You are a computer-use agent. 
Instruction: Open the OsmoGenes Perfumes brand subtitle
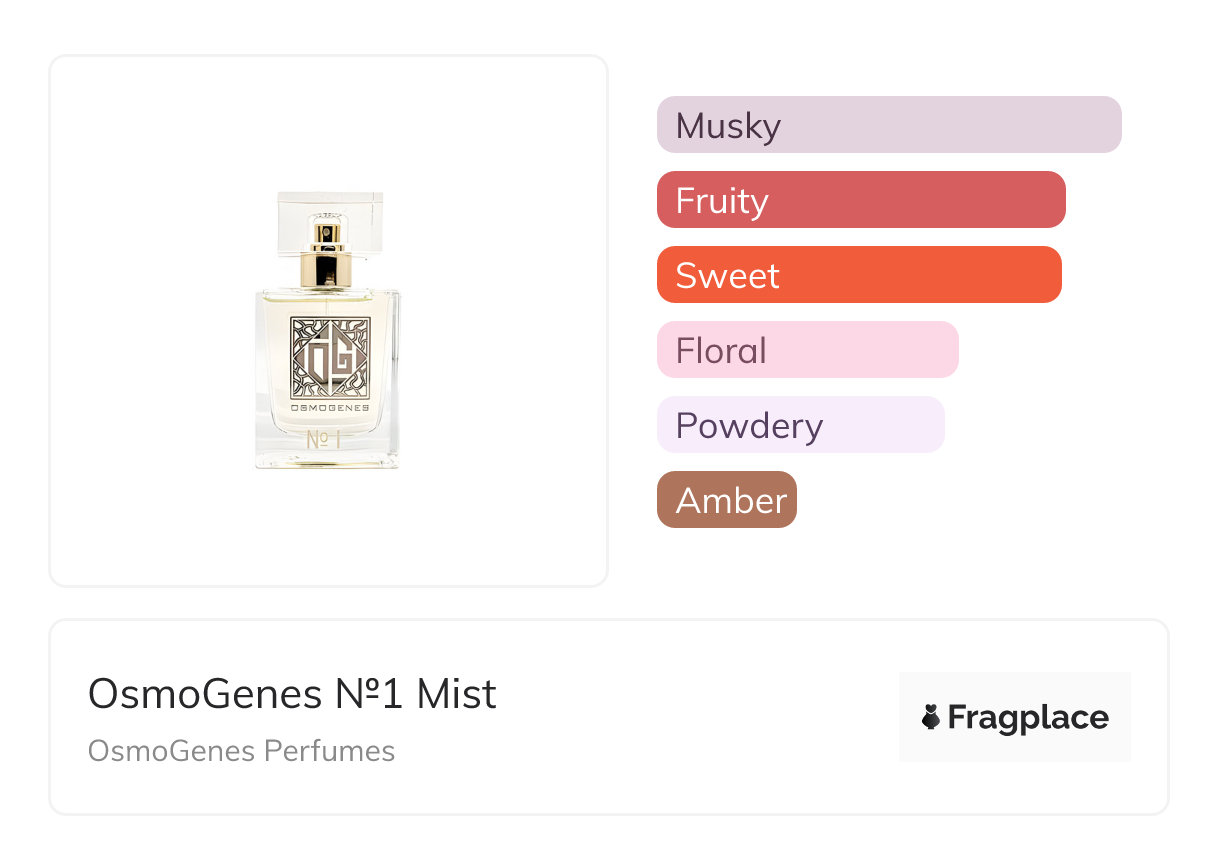[241, 751]
